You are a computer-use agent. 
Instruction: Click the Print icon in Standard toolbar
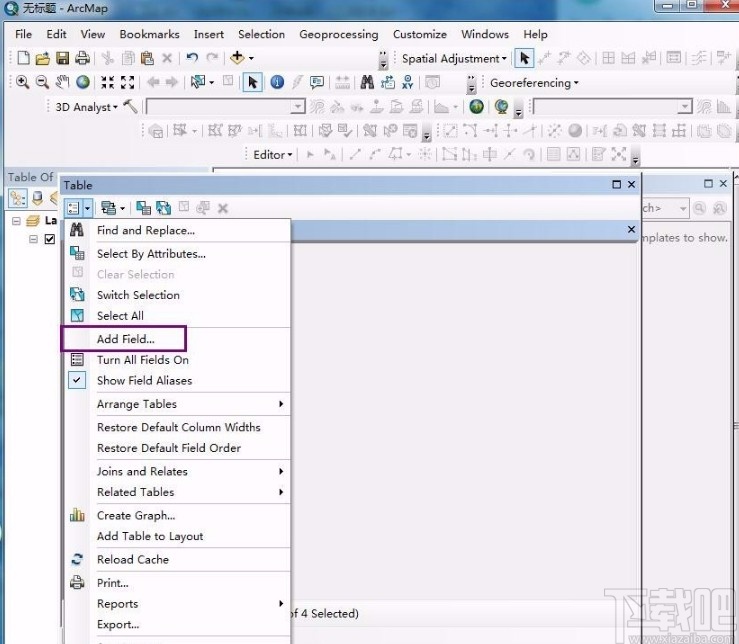(x=82, y=58)
